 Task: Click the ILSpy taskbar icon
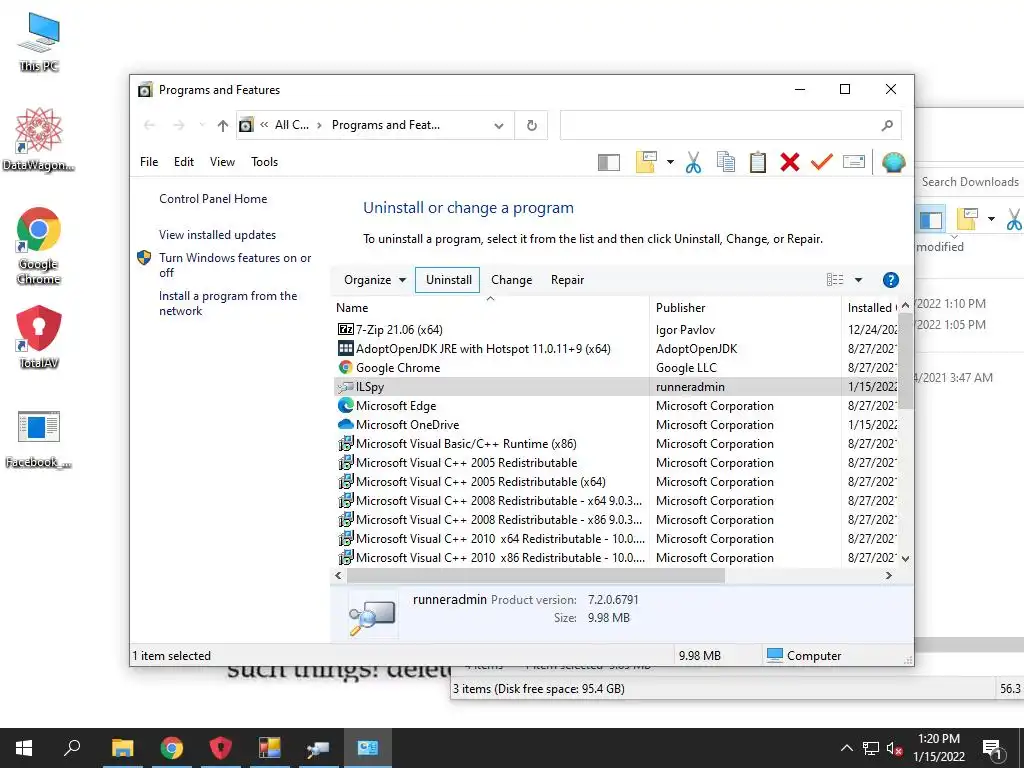318,748
